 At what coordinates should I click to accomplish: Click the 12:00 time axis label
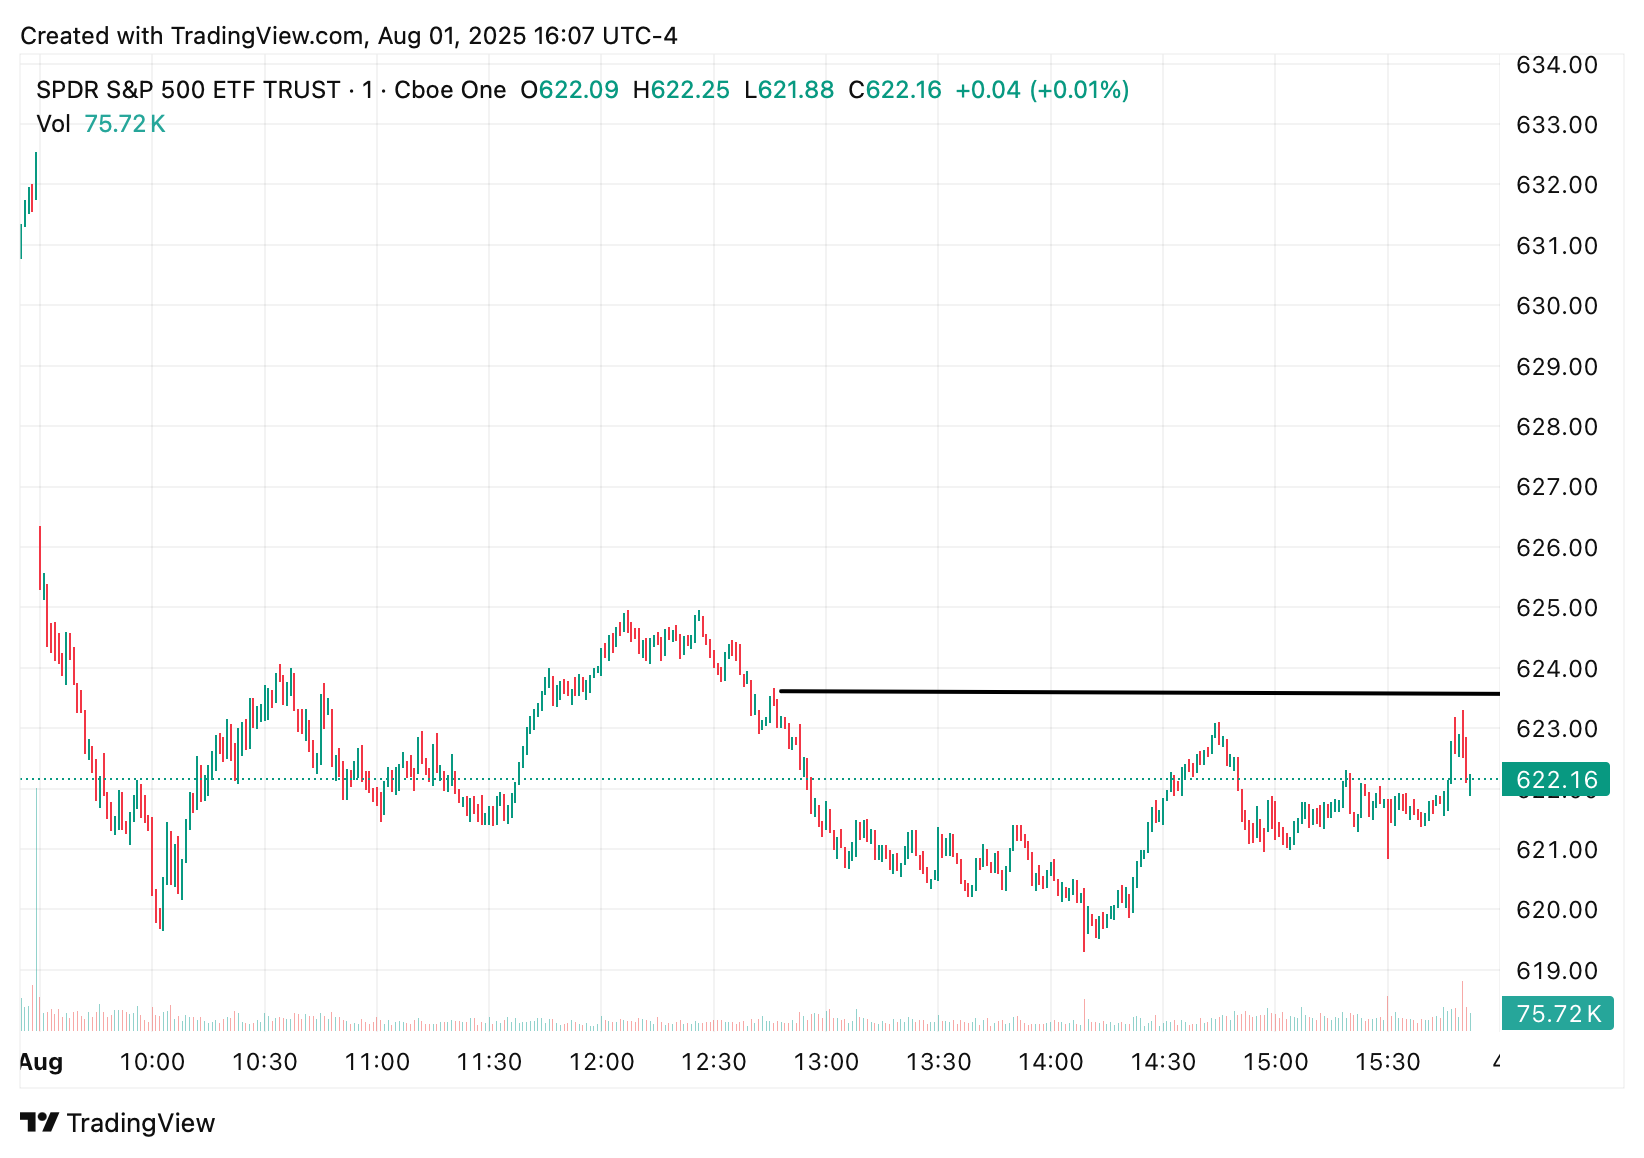pyautogui.click(x=602, y=1062)
